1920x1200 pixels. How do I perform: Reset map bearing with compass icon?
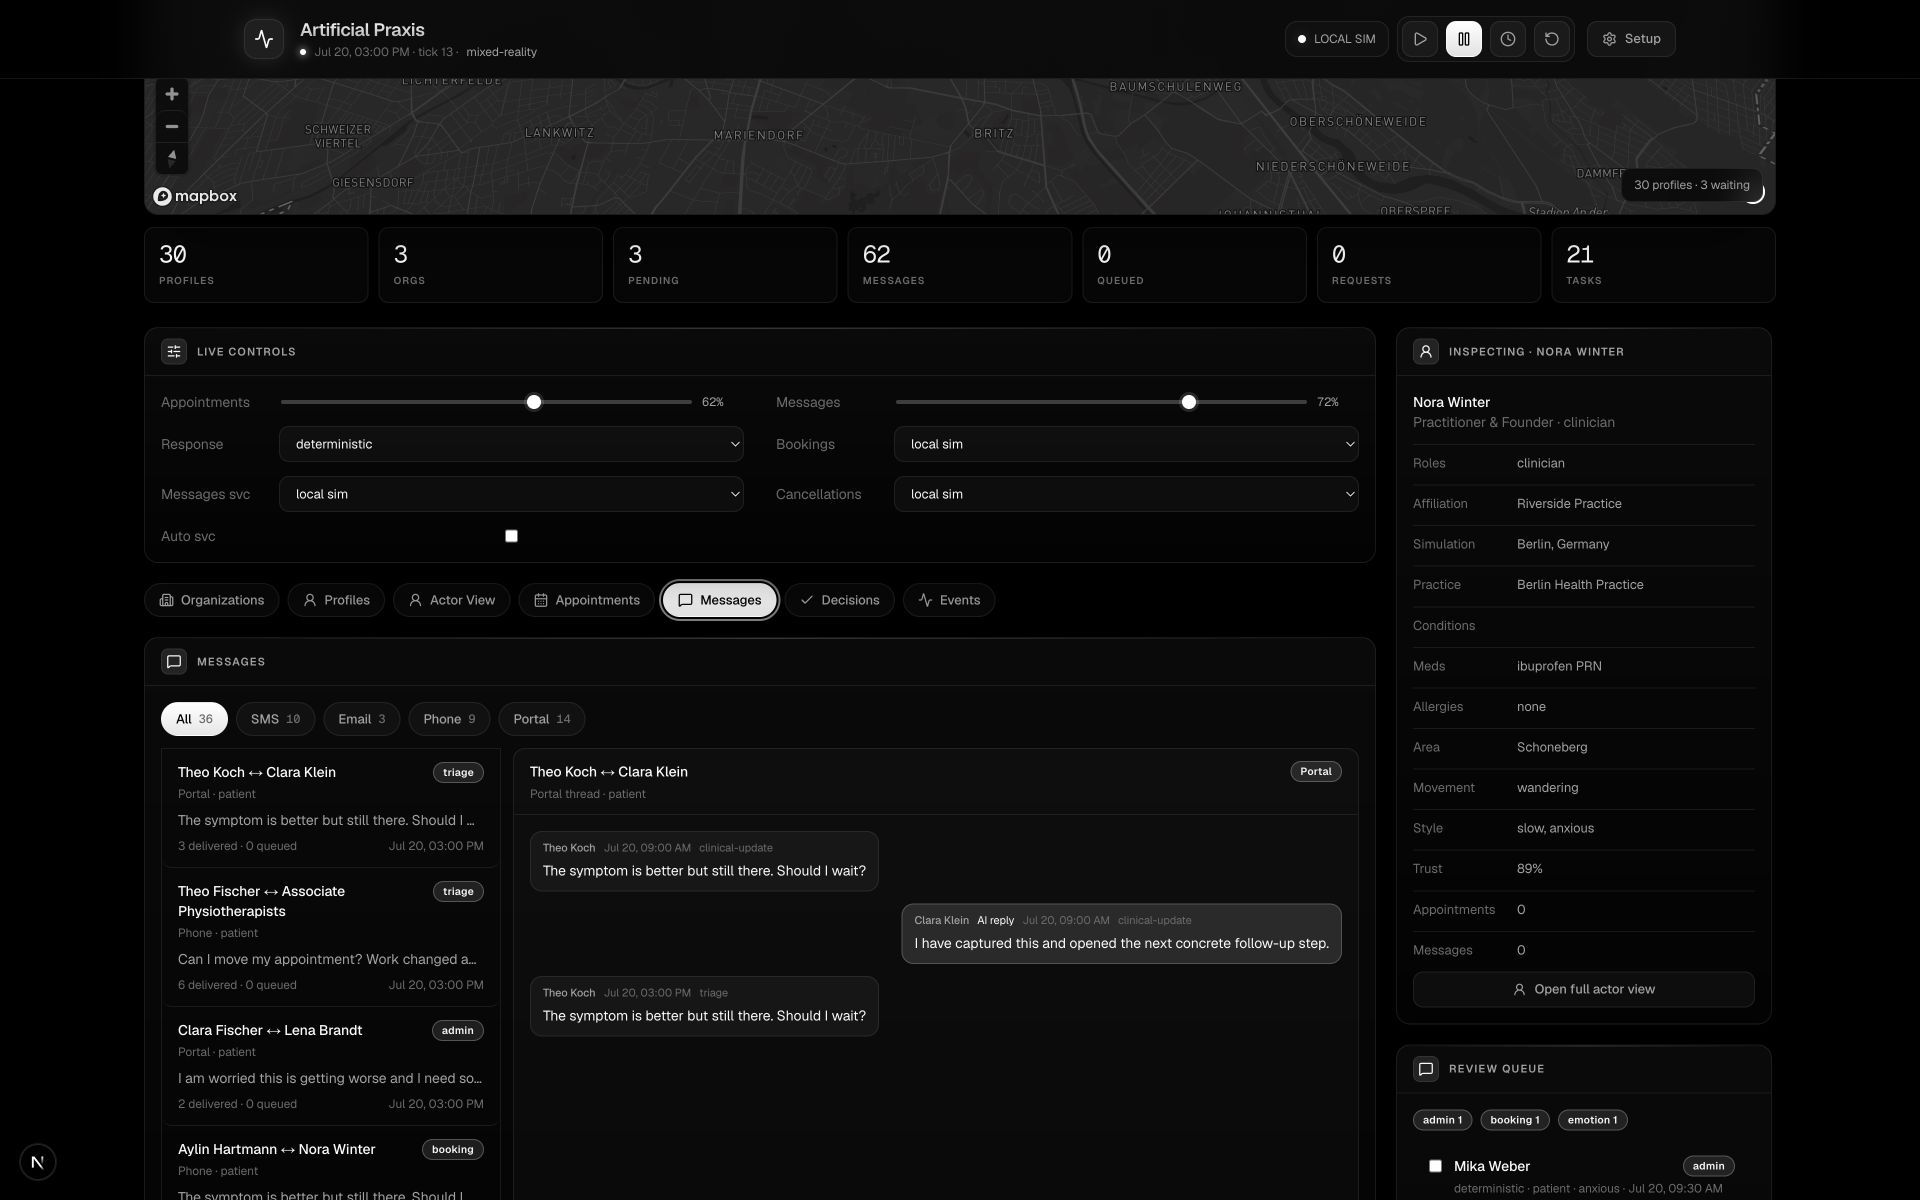pos(172,157)
